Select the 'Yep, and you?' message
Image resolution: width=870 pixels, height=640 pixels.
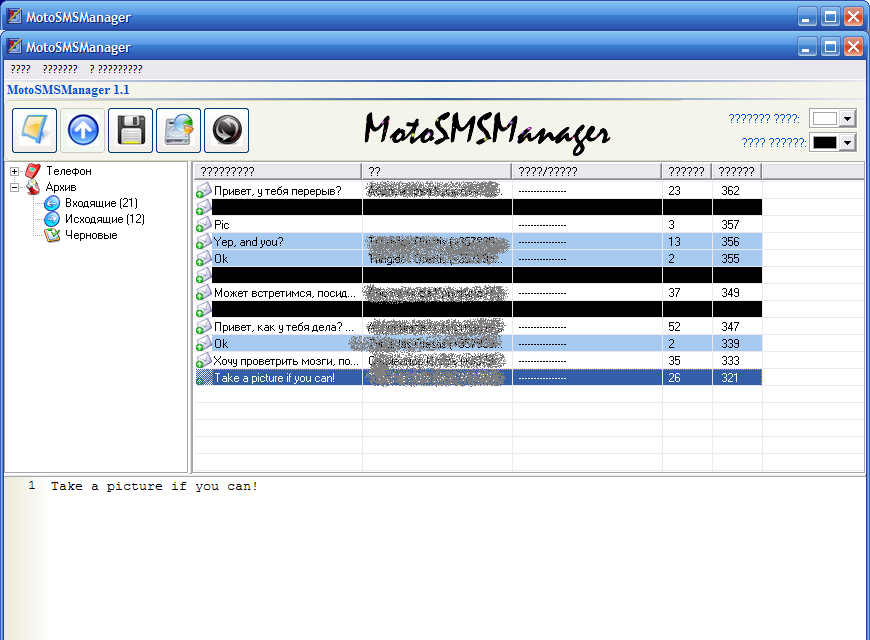point(478,241)
